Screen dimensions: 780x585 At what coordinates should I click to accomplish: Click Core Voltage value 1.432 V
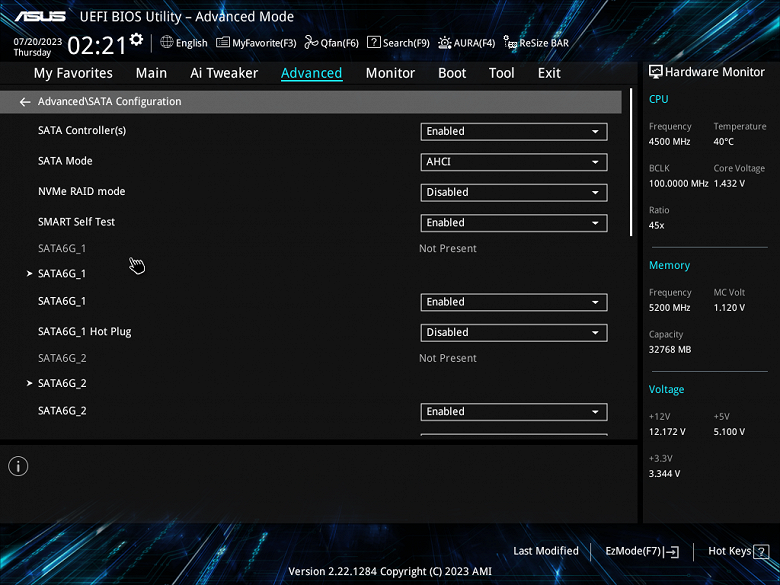pos(729,184)
